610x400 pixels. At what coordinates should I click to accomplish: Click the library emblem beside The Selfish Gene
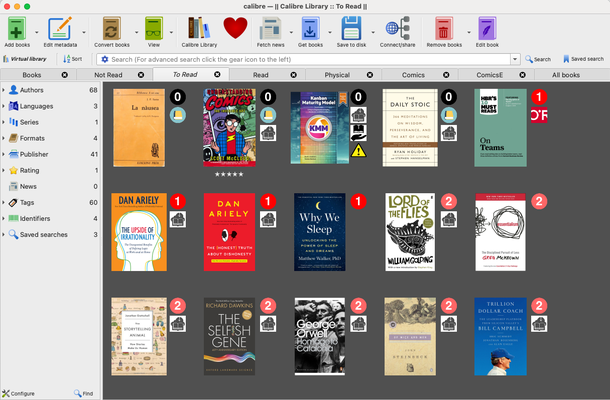[268, 324]
